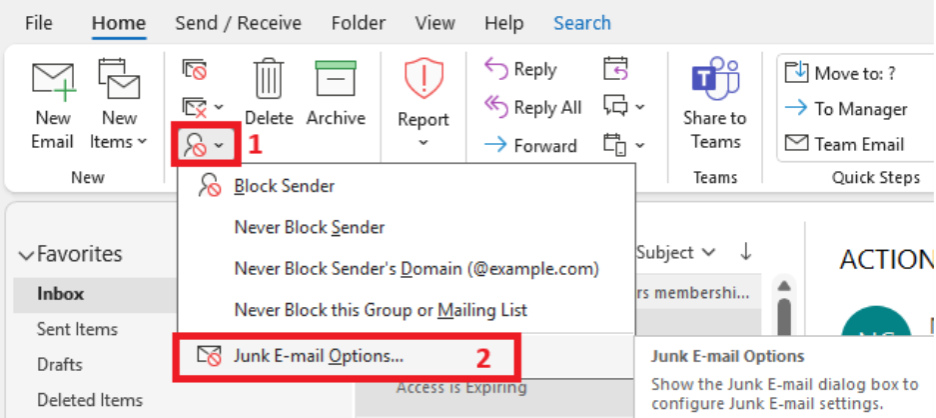The height and width of the screenshot is (418, 936).
Task: Open the View tab
Action: point(435,23)
